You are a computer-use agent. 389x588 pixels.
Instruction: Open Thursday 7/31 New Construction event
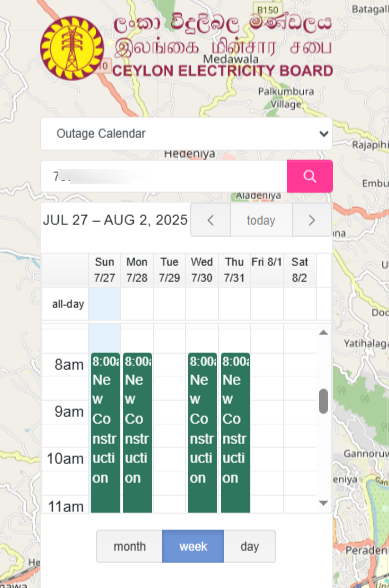[235, 432]
